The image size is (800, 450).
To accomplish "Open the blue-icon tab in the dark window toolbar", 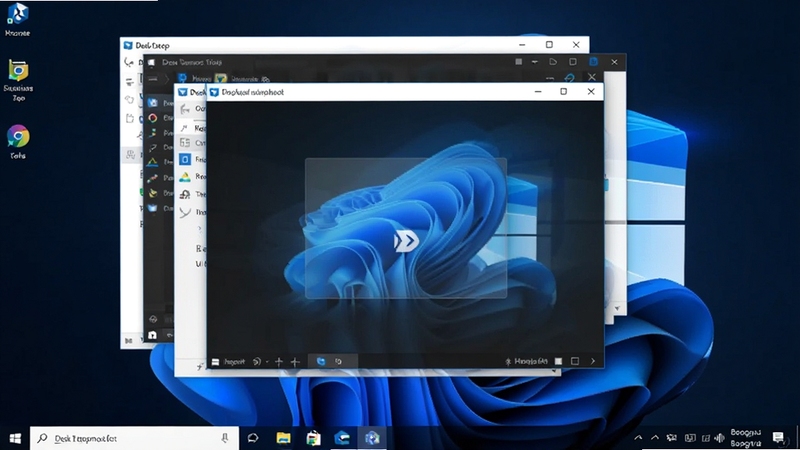I will click(193, 79).
